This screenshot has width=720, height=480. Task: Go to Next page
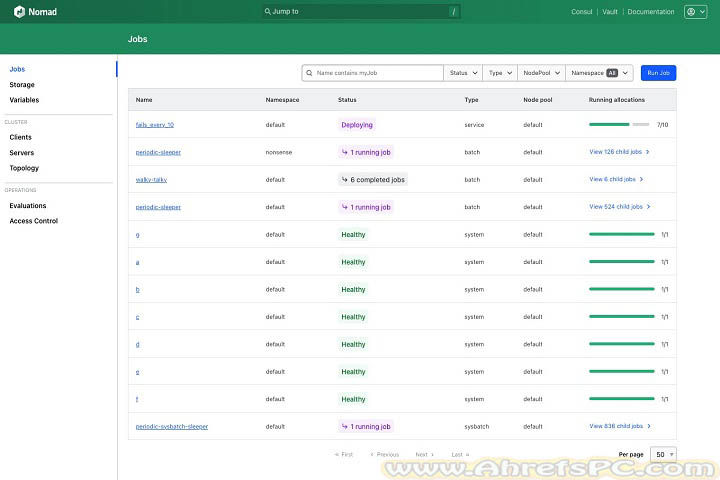click(424, 454)
